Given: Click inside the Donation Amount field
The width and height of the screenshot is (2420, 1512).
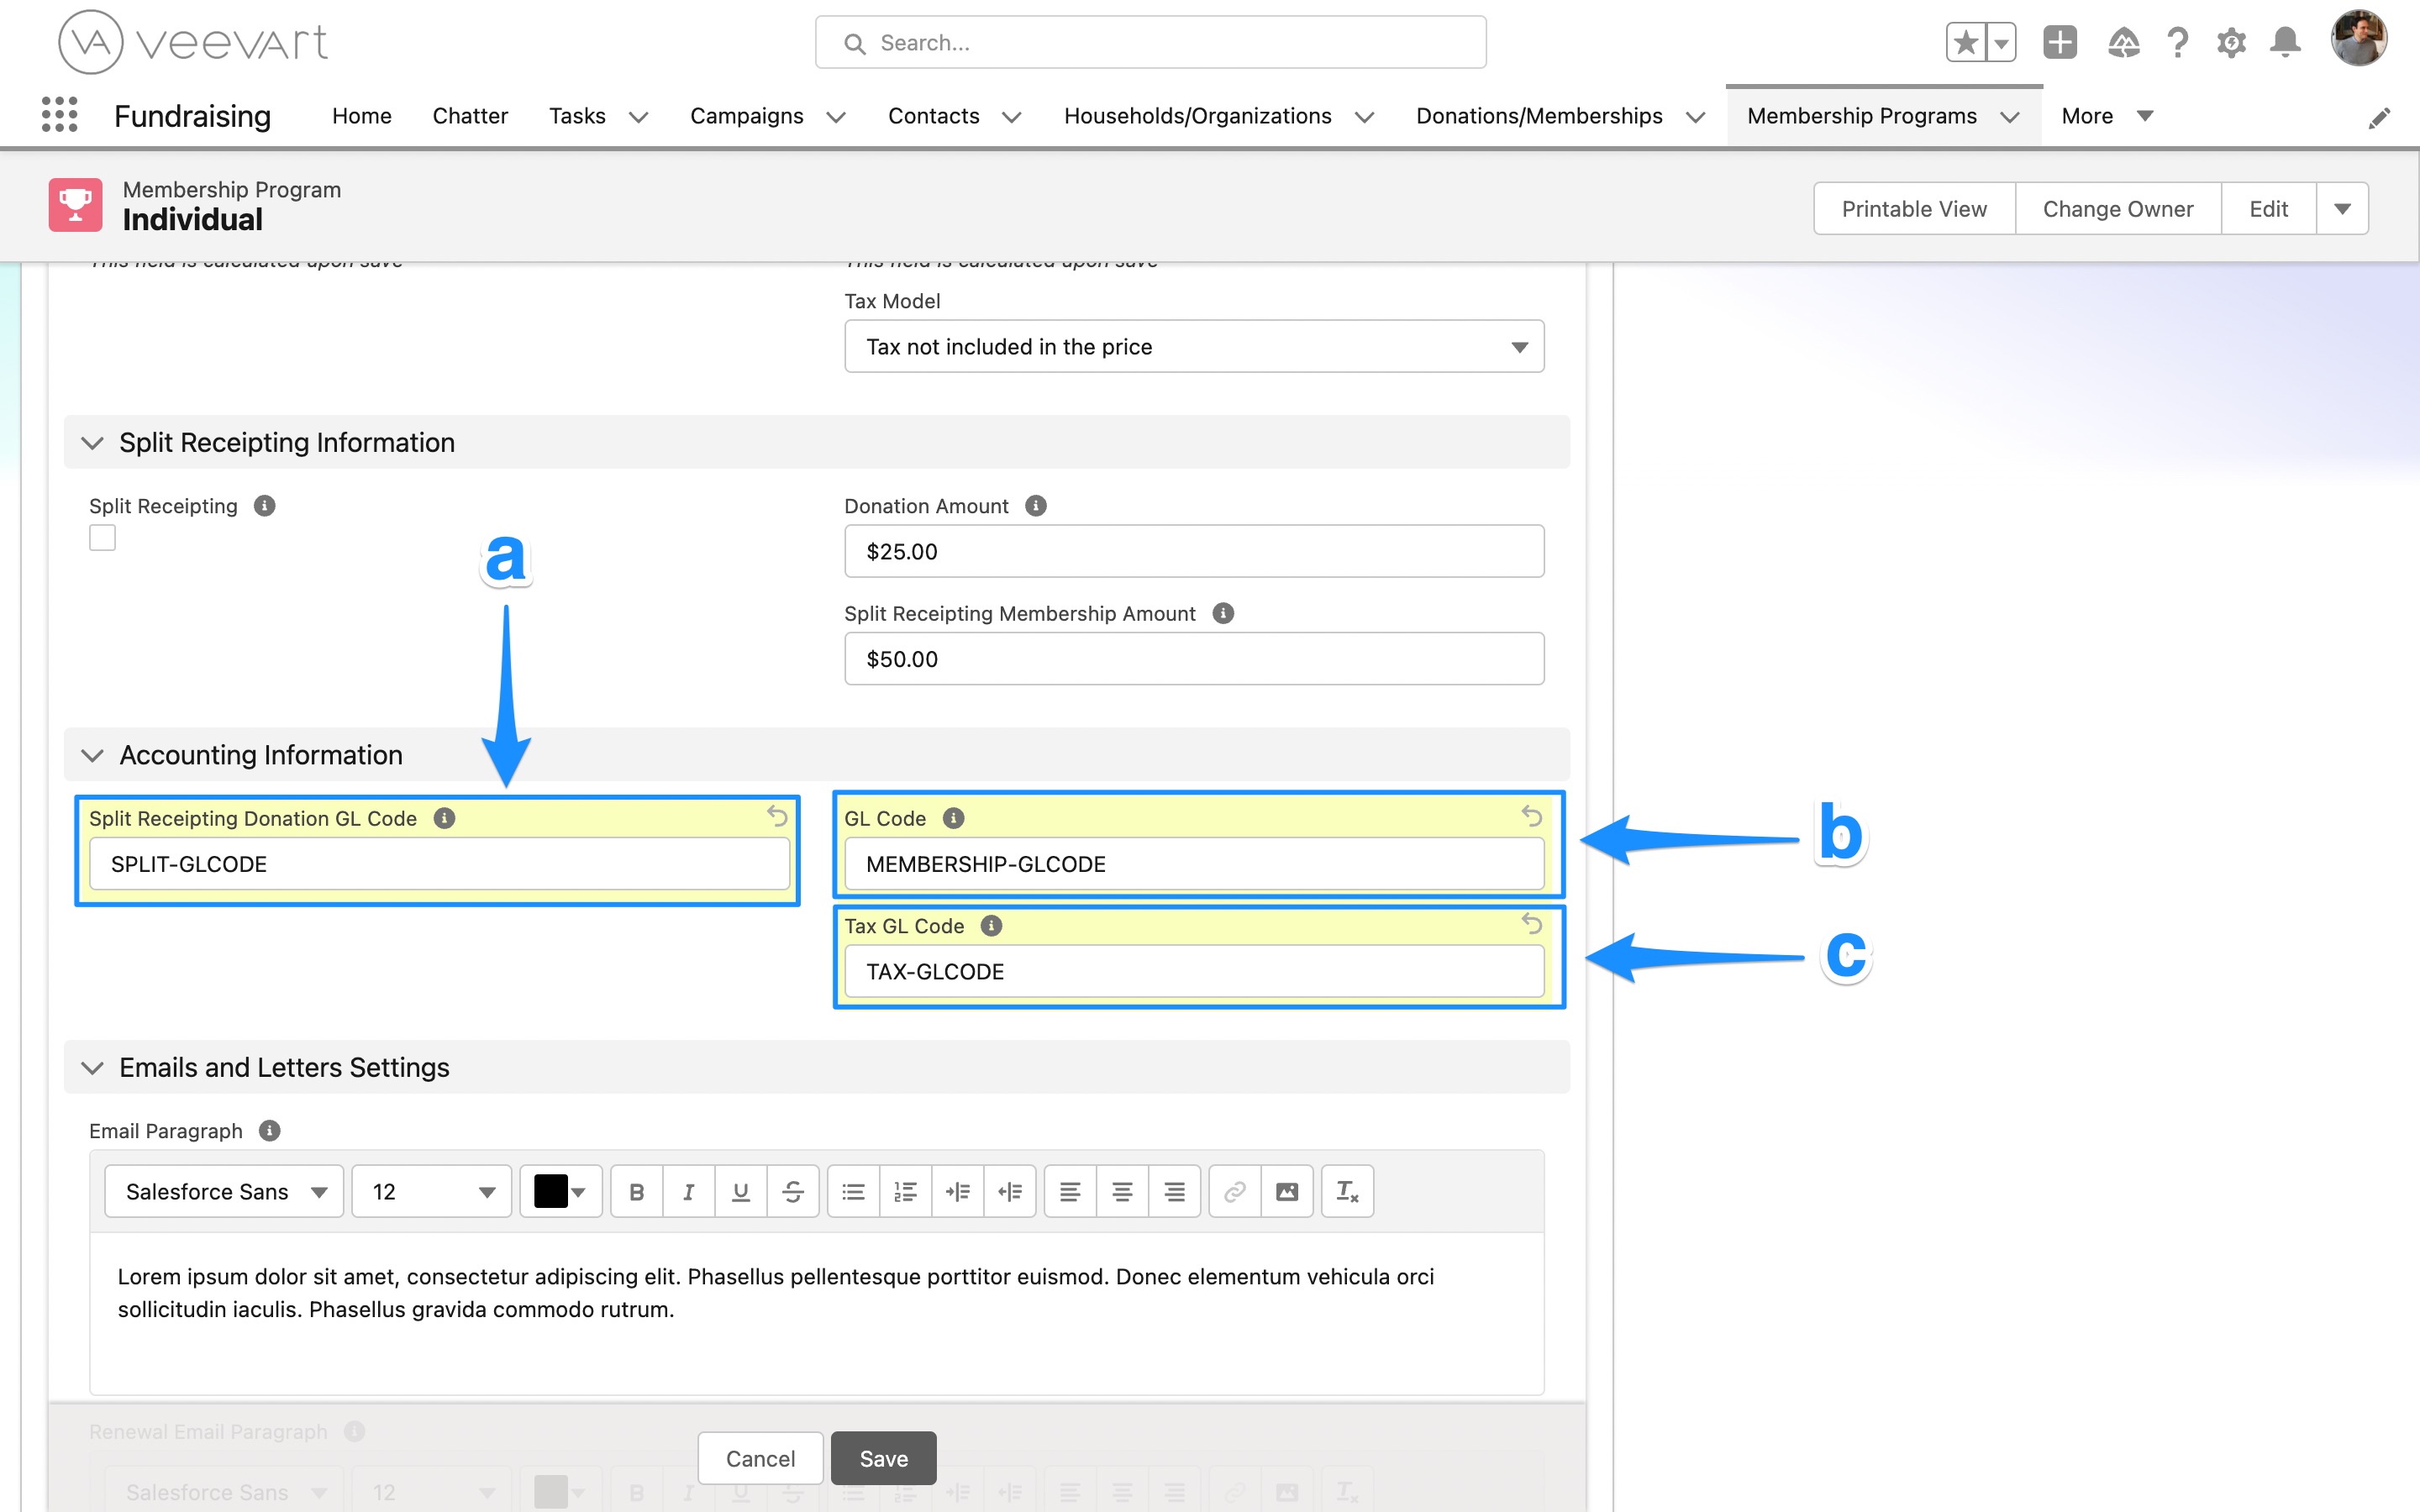Looking at the screenshot, I should pos(1193,551).
